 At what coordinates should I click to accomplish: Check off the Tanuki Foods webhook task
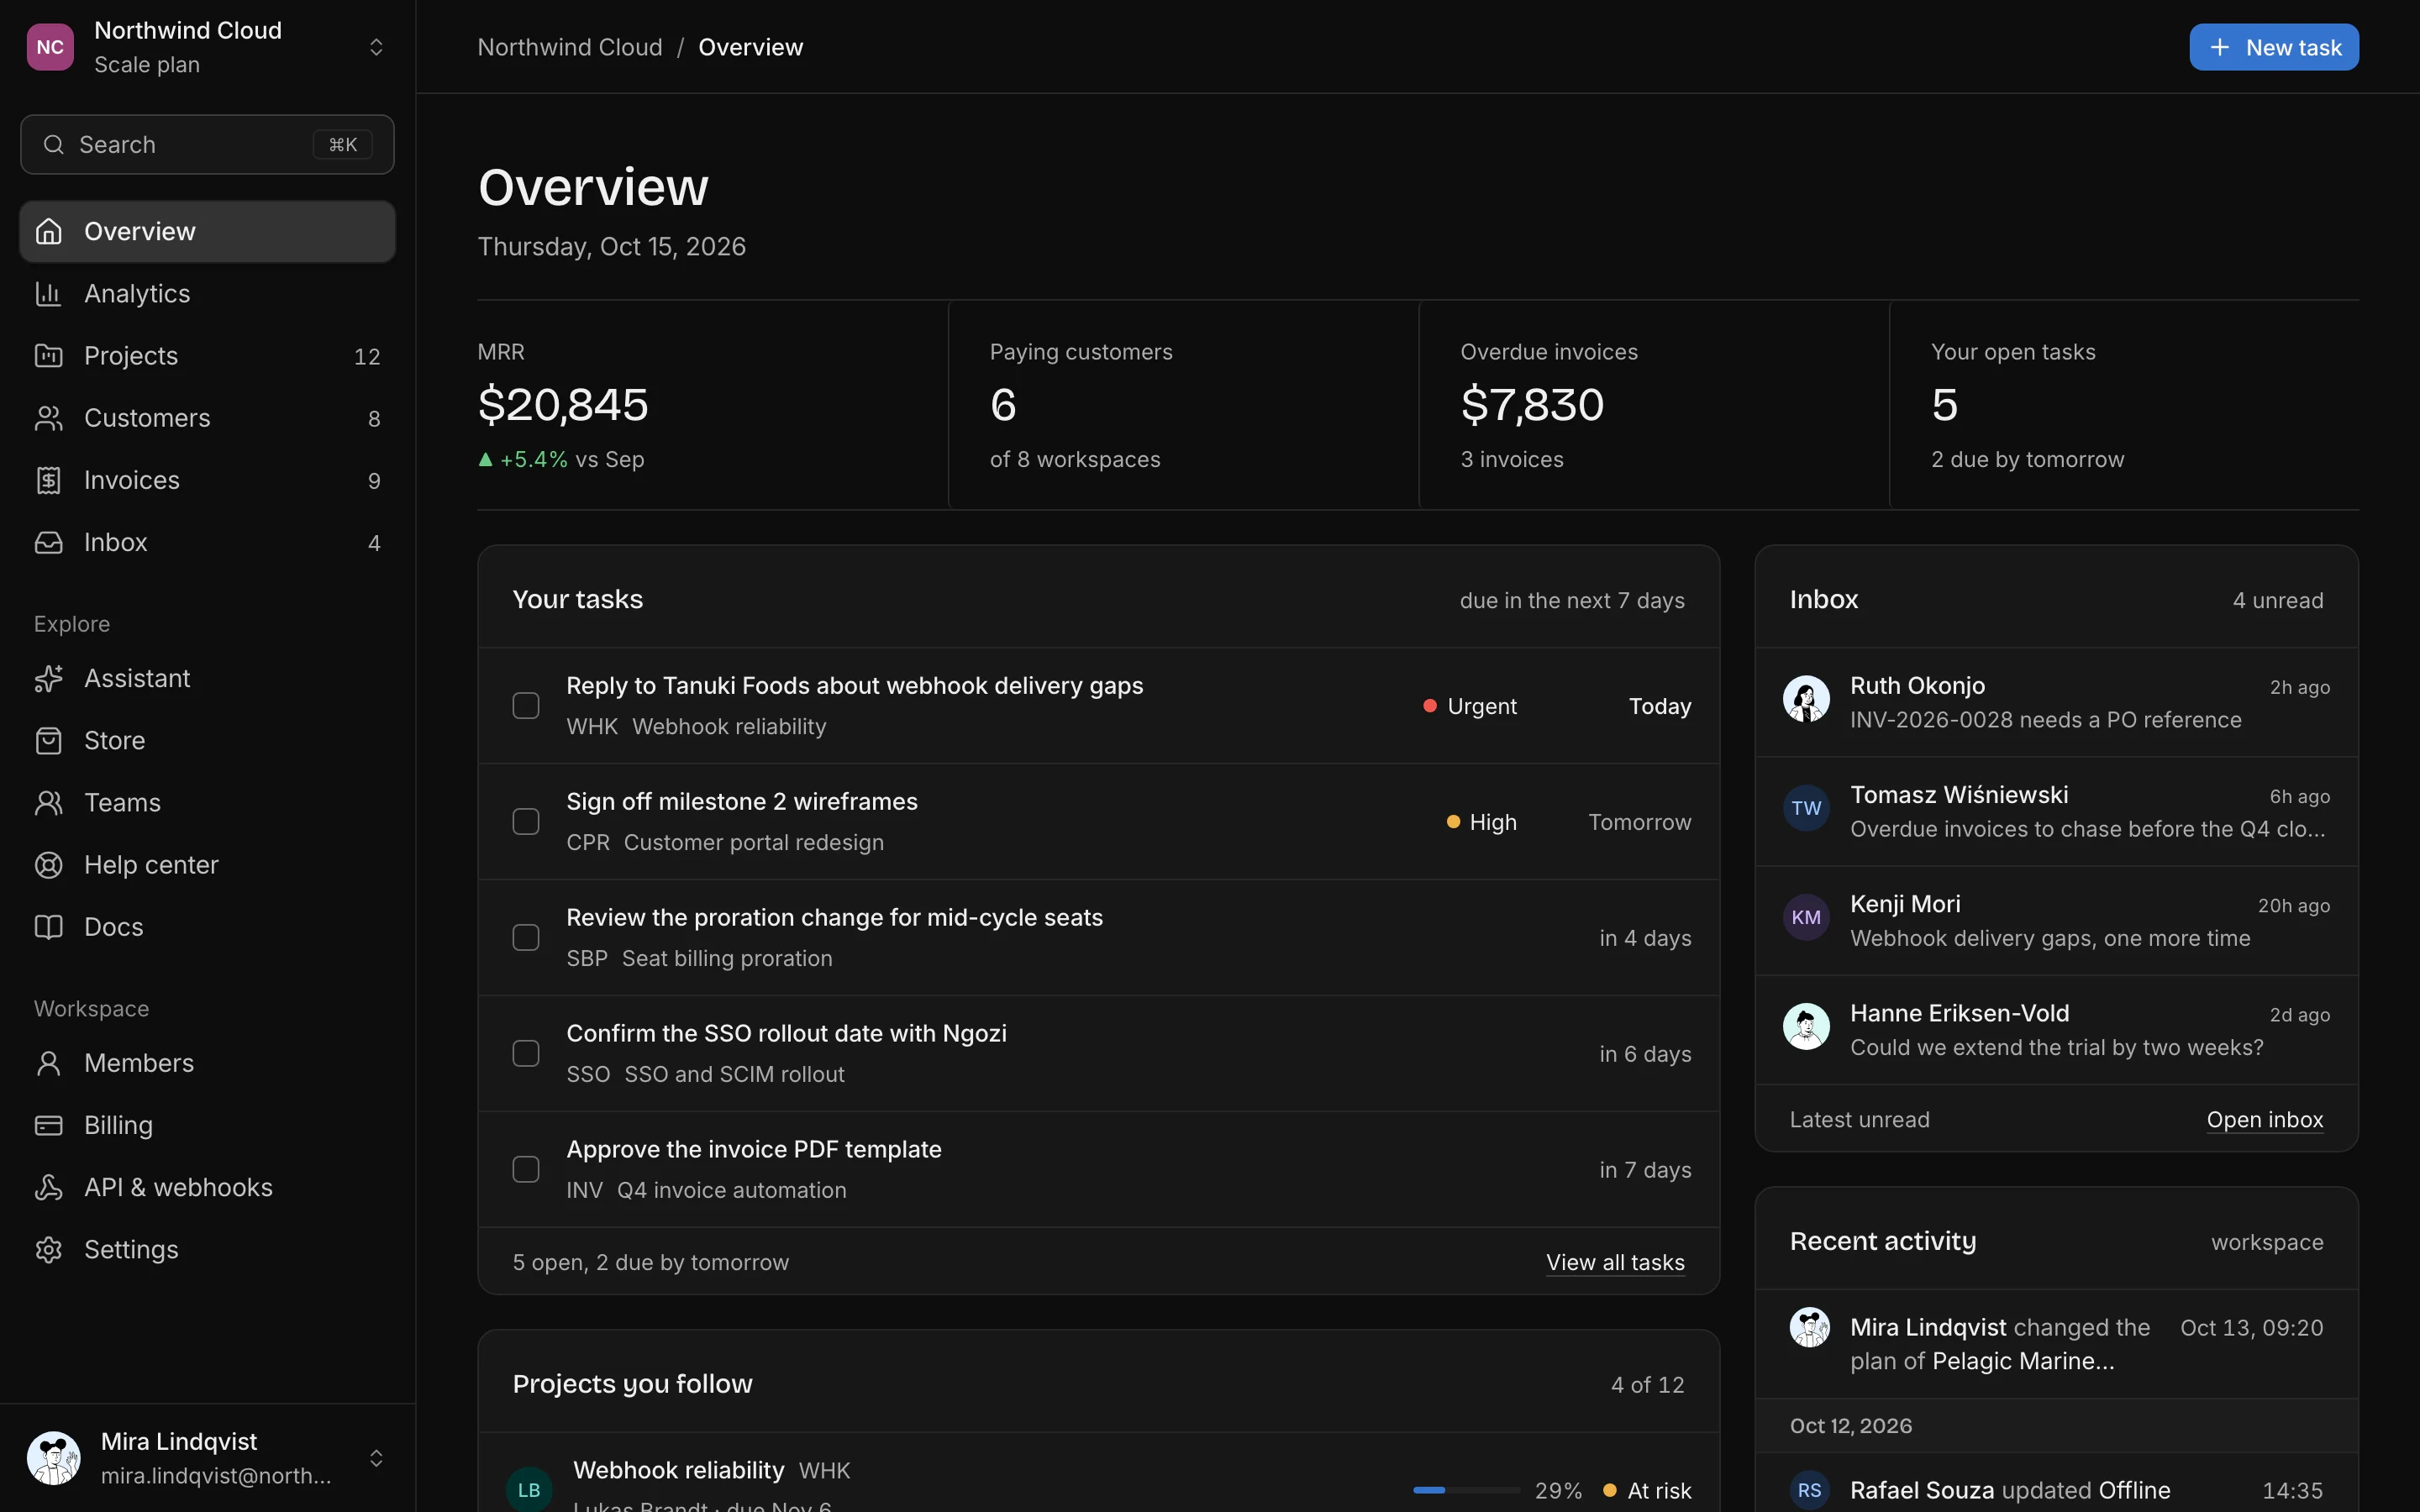click(x=526, y=706)
